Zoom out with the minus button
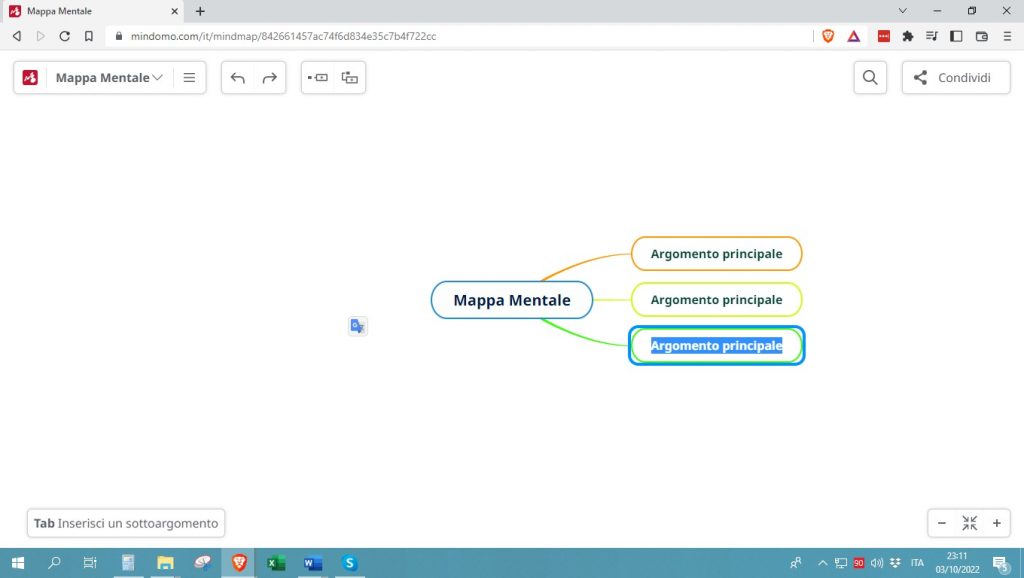 click(942, 523)
